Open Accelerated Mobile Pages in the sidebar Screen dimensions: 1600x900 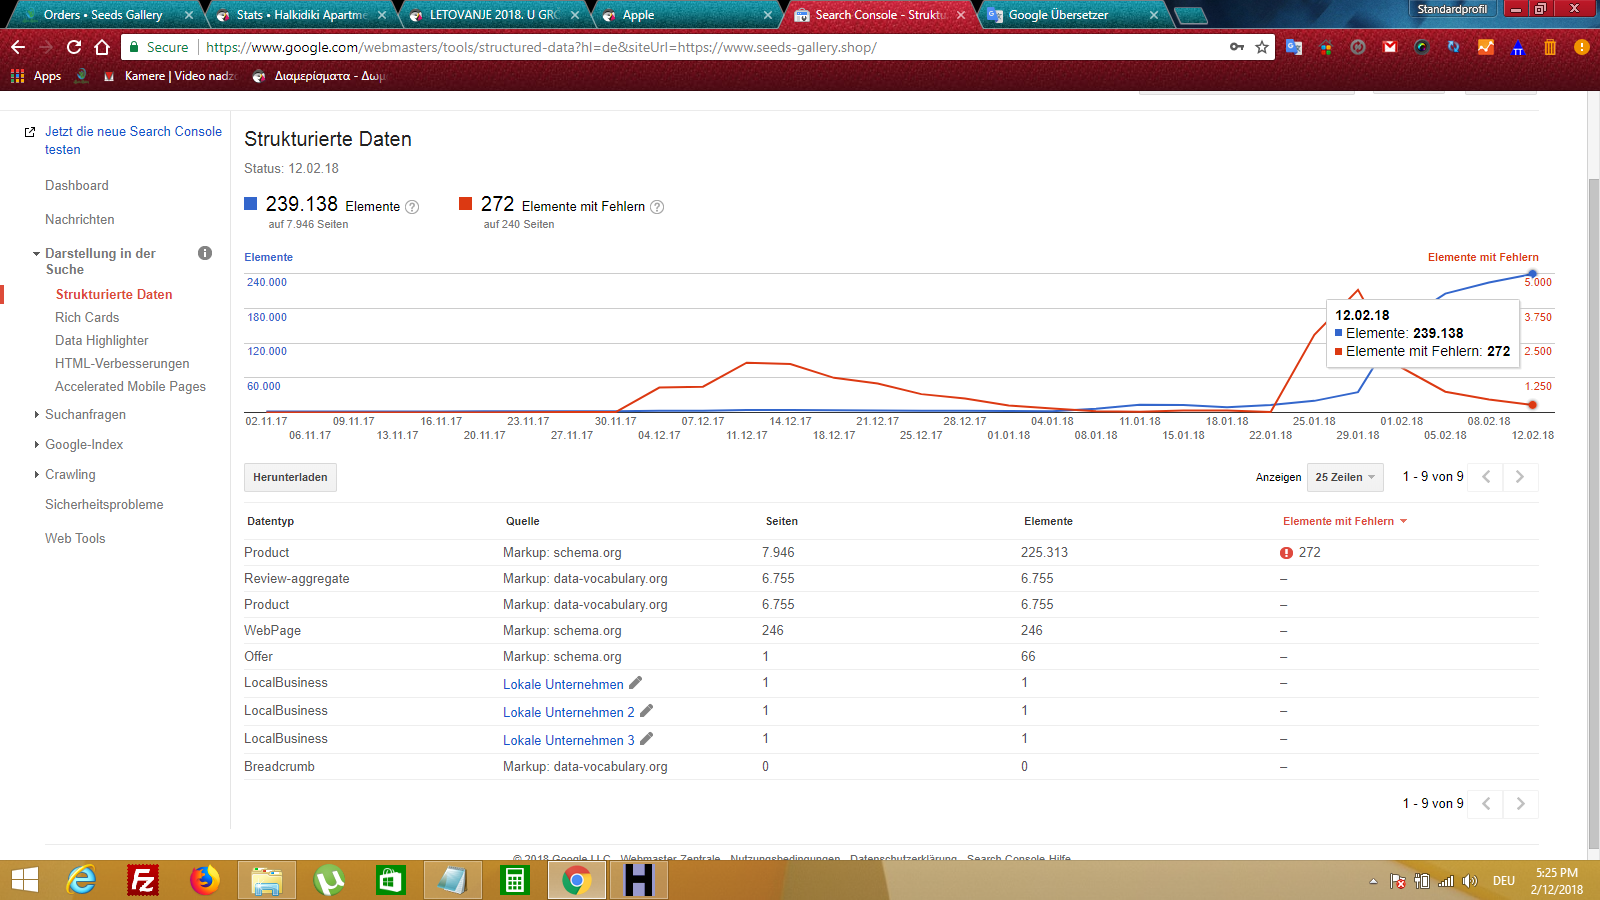coord(130,386)
